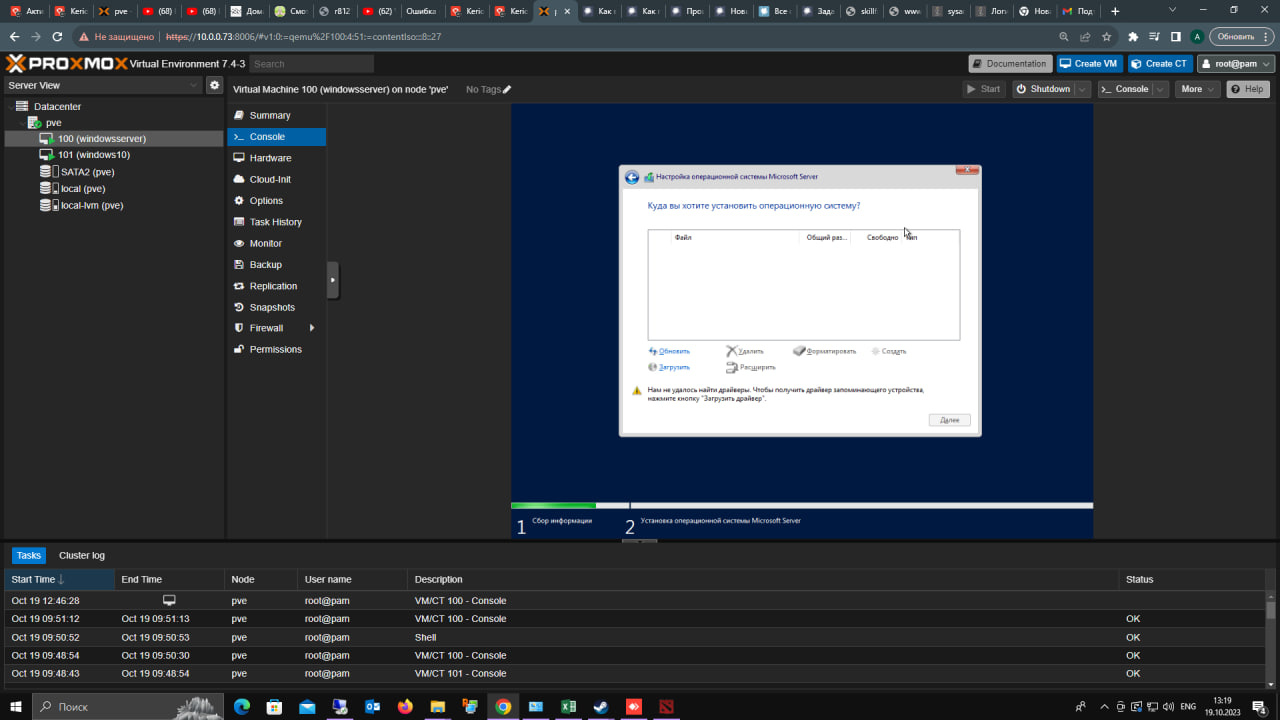Open Firefox from the taskbar
The width and height of the screenshot is (1280, 720).
tap(405, 707)
